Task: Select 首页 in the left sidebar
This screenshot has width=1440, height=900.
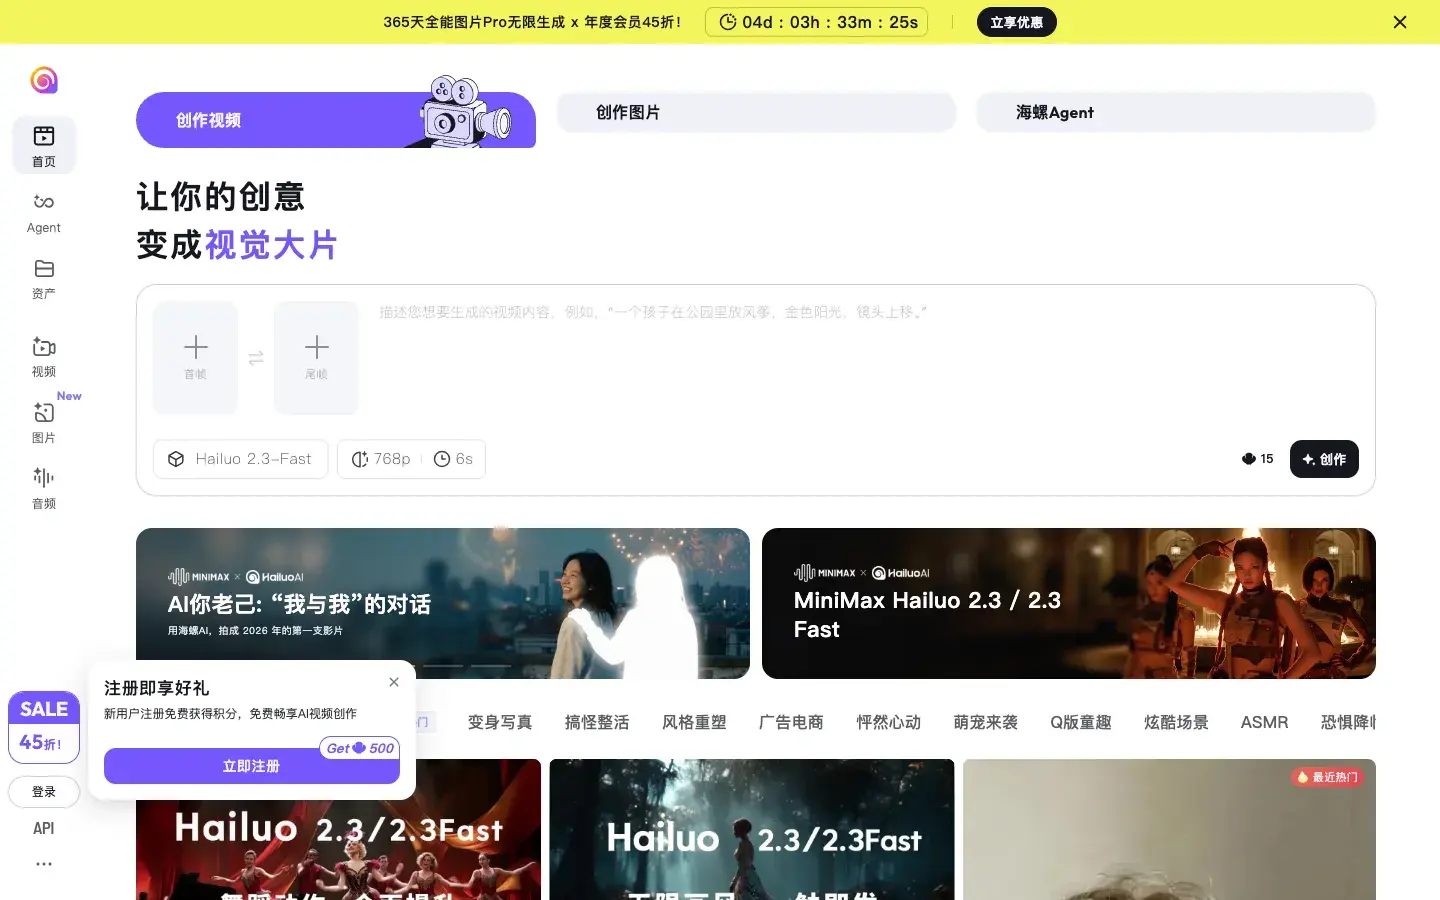Action: click(x=43, y=144)
